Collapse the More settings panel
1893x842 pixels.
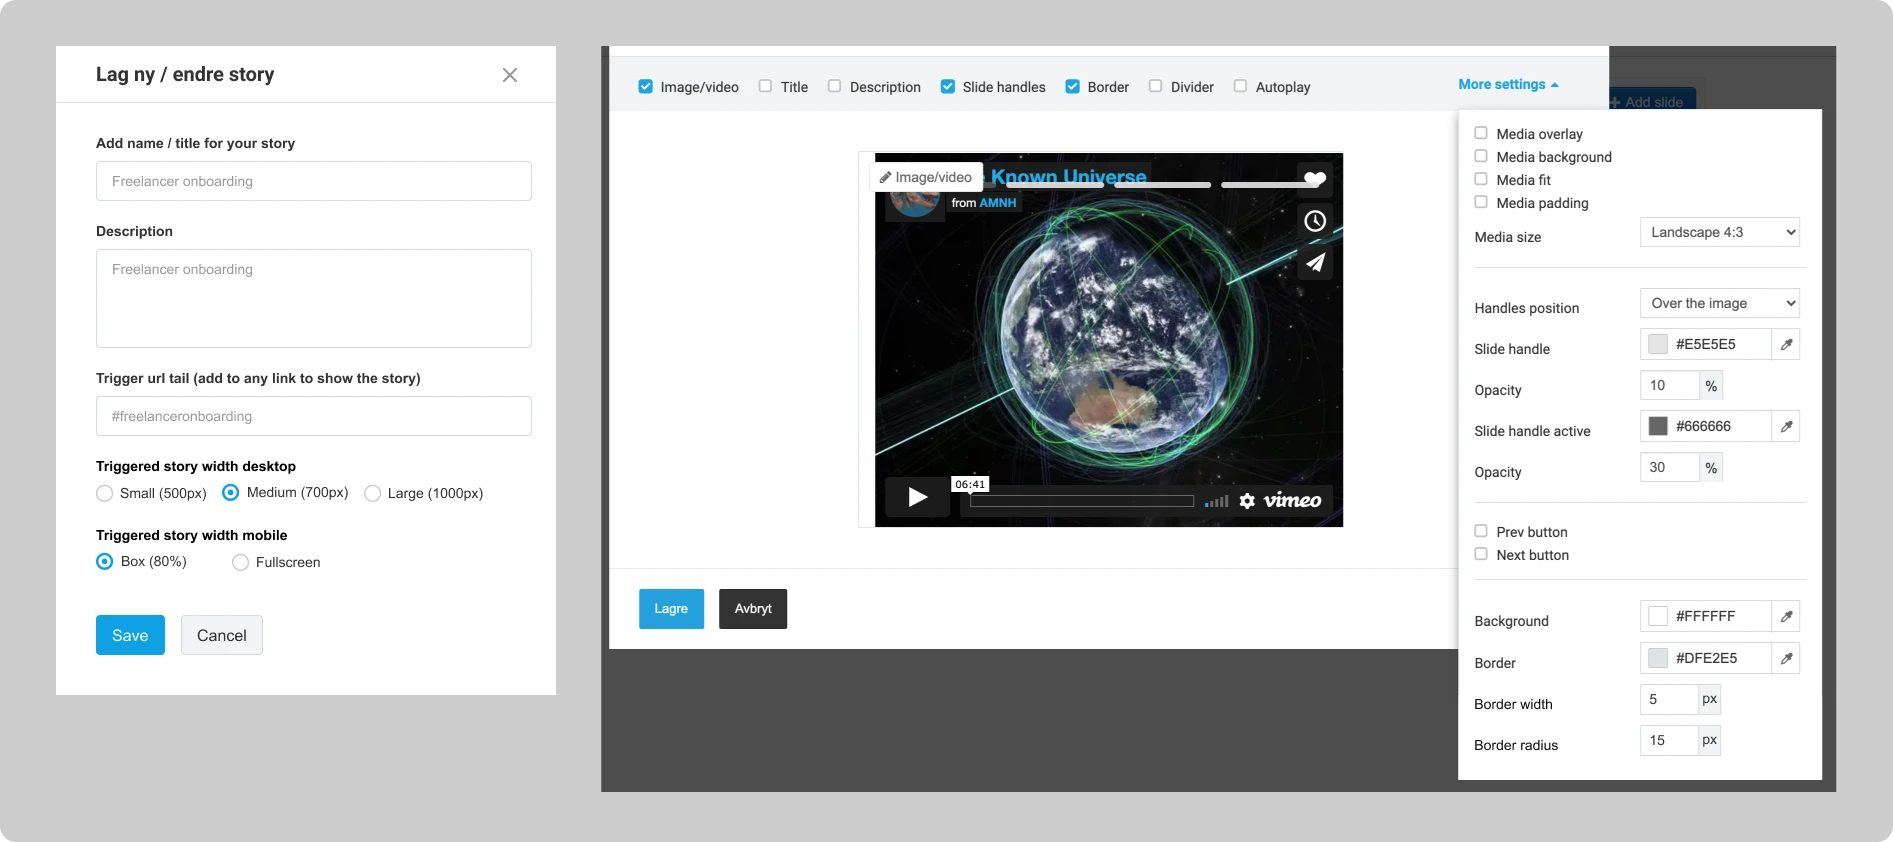pyautogui.click(x=1508, y=85)
